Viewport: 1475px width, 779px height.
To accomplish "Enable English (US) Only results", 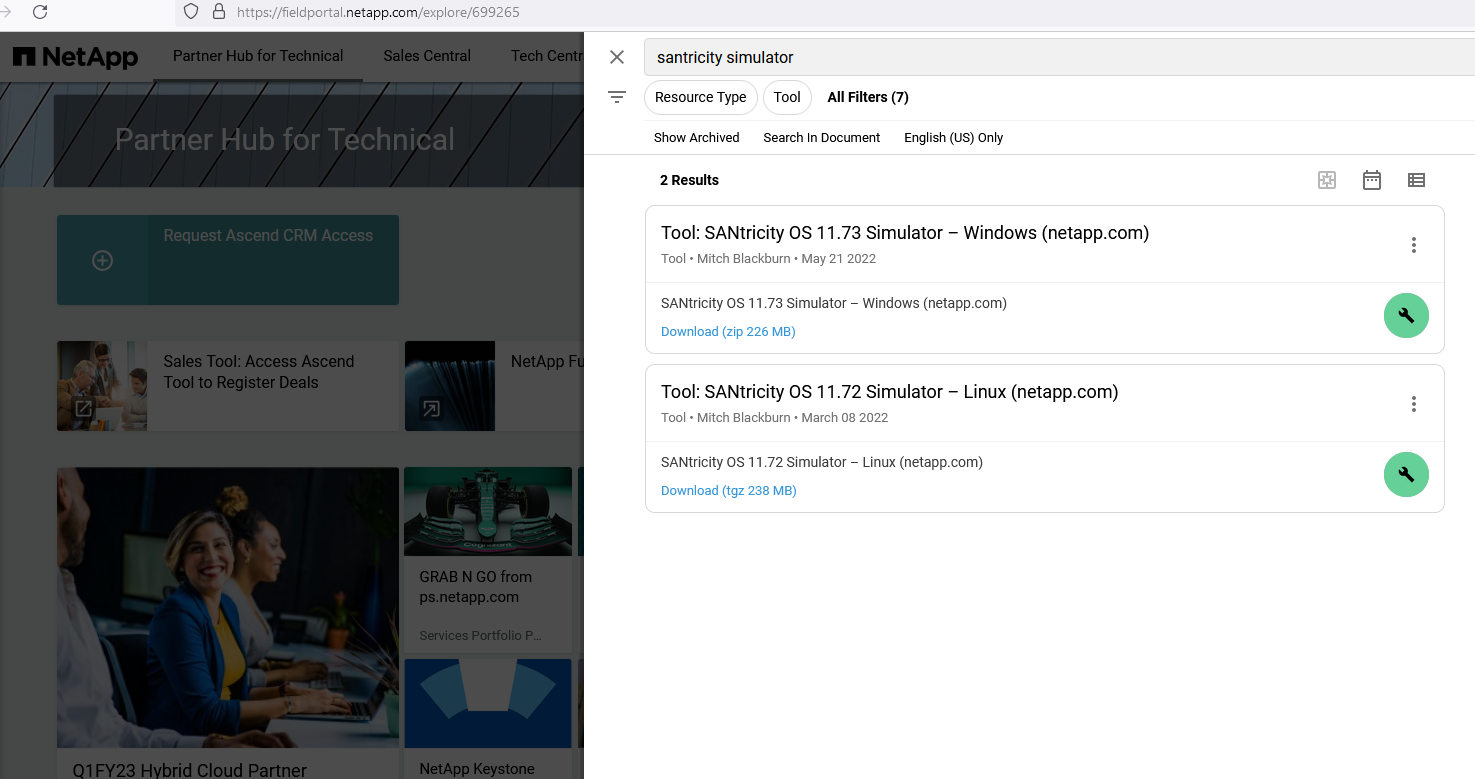I will click(x=953, y=137).
